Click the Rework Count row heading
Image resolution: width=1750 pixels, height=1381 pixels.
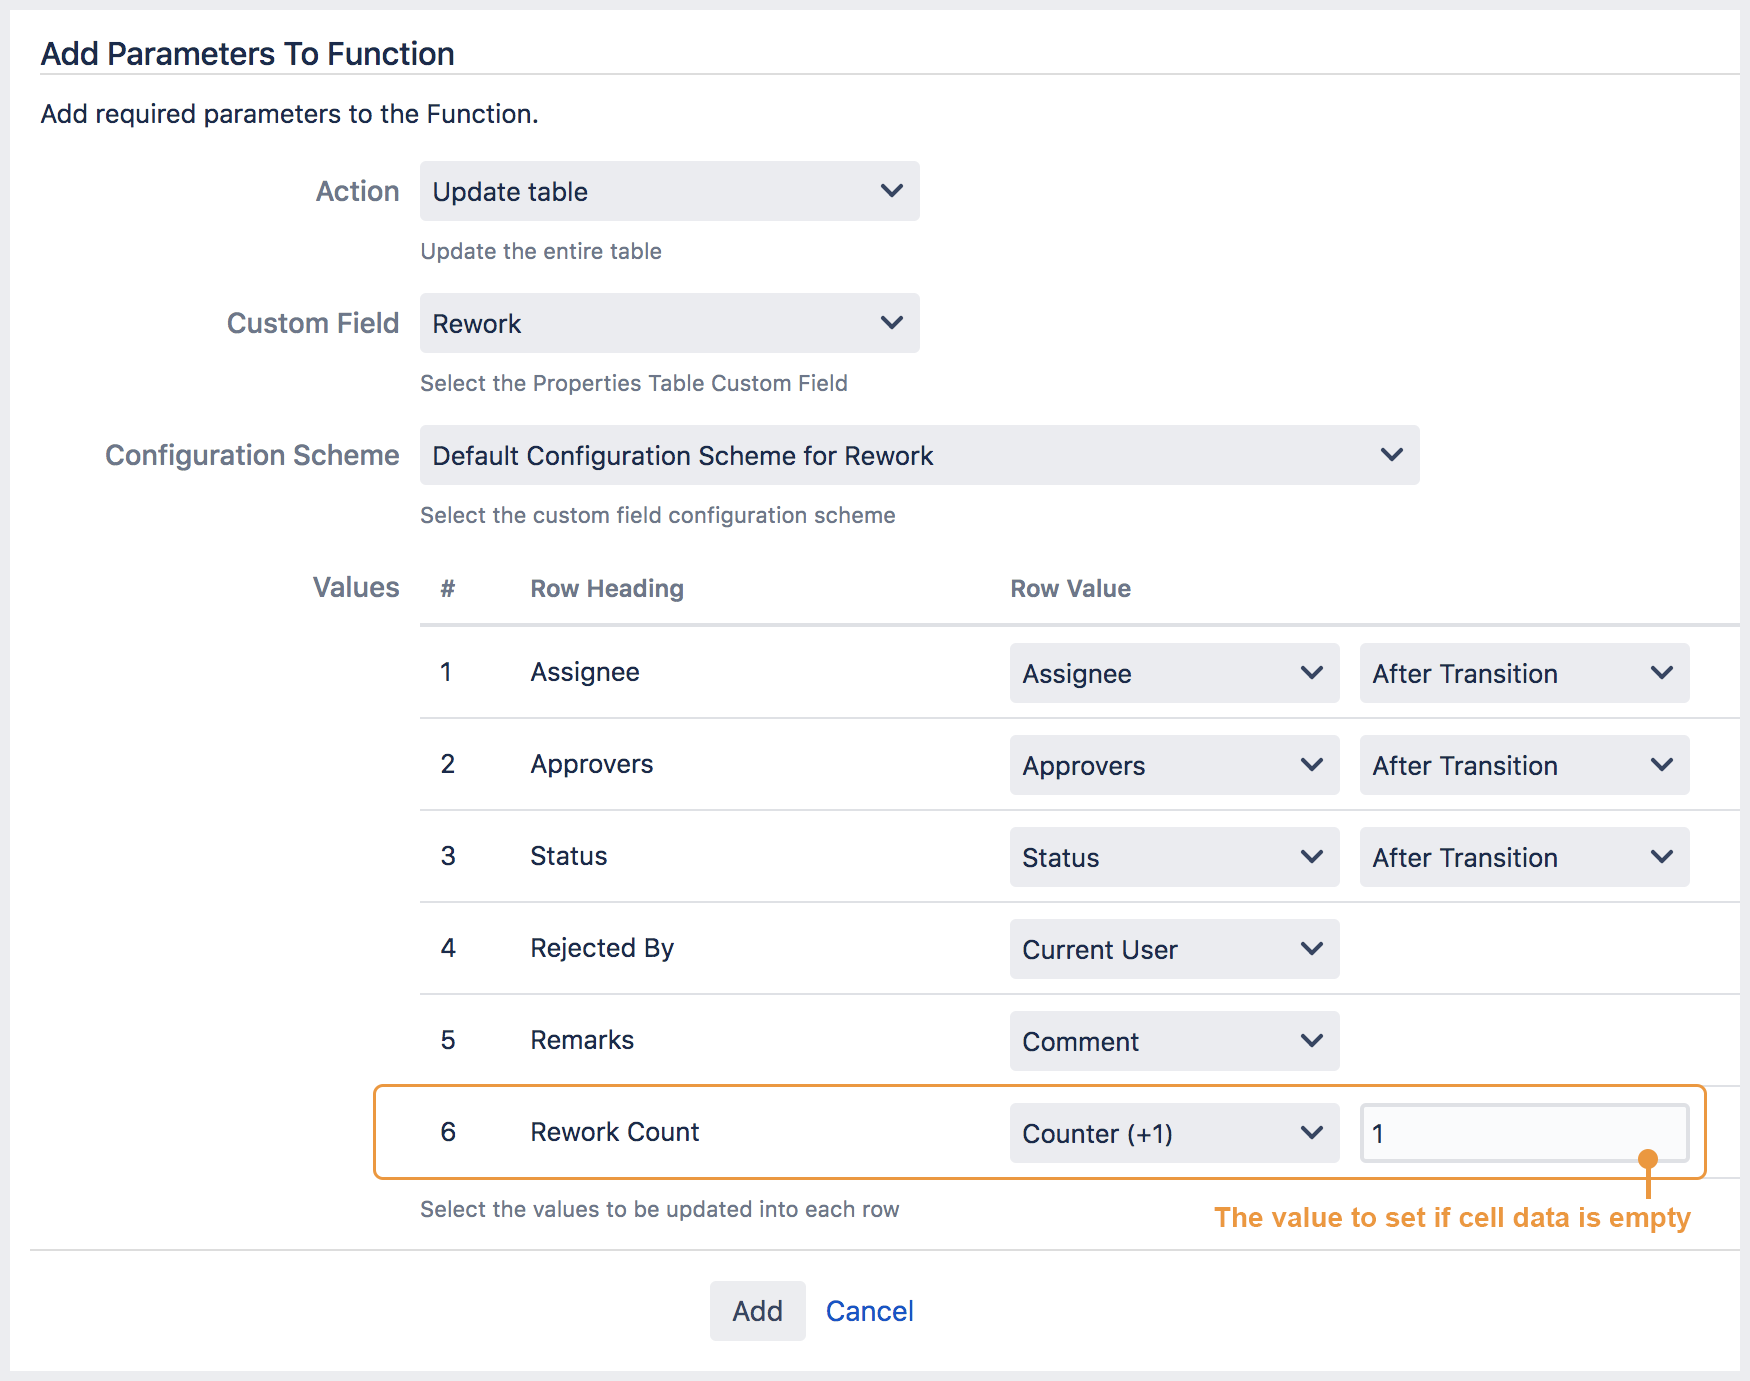tap(614, 1132)
